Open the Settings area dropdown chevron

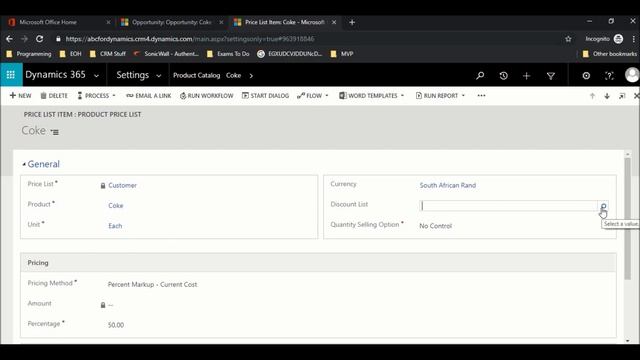pyautogui.click(x=159, y=76)
